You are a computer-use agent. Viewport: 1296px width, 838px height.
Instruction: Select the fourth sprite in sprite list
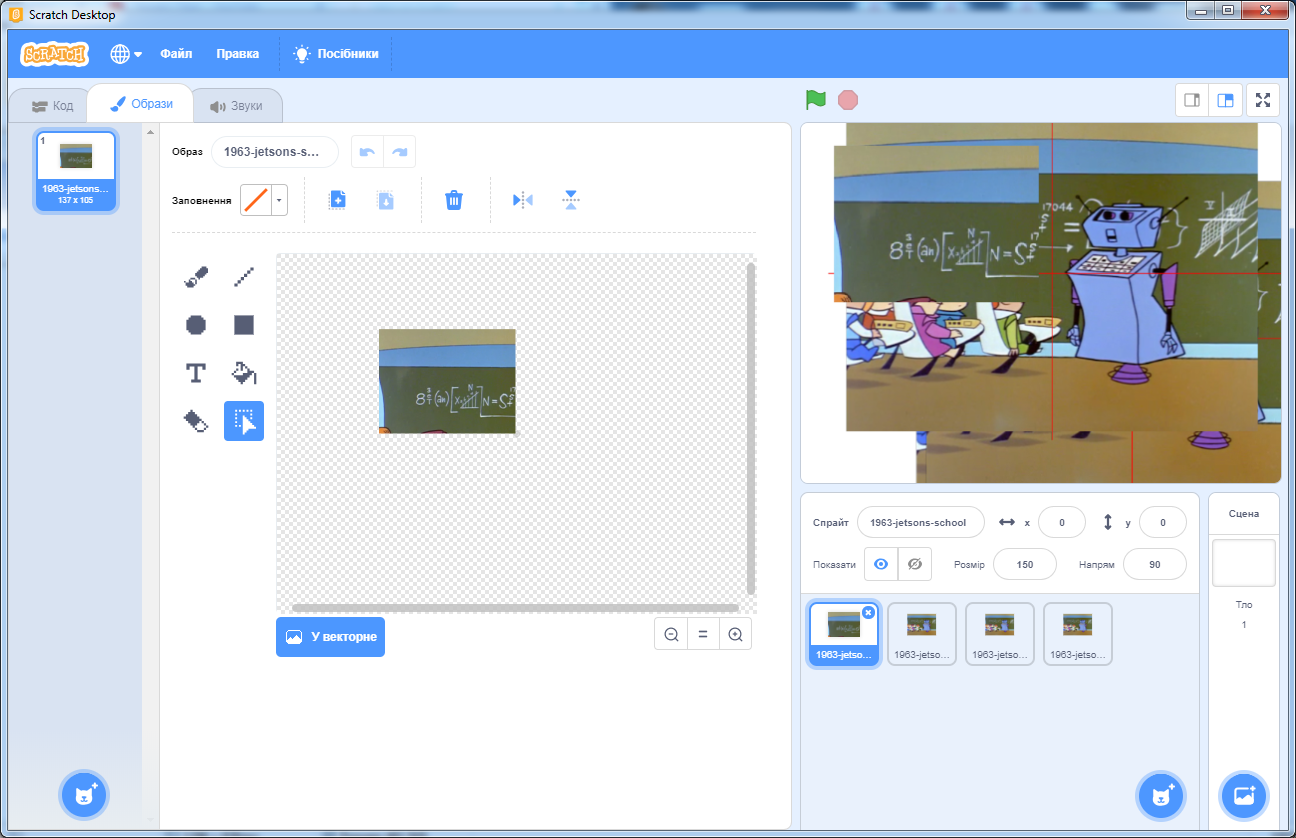[1078, 634]
